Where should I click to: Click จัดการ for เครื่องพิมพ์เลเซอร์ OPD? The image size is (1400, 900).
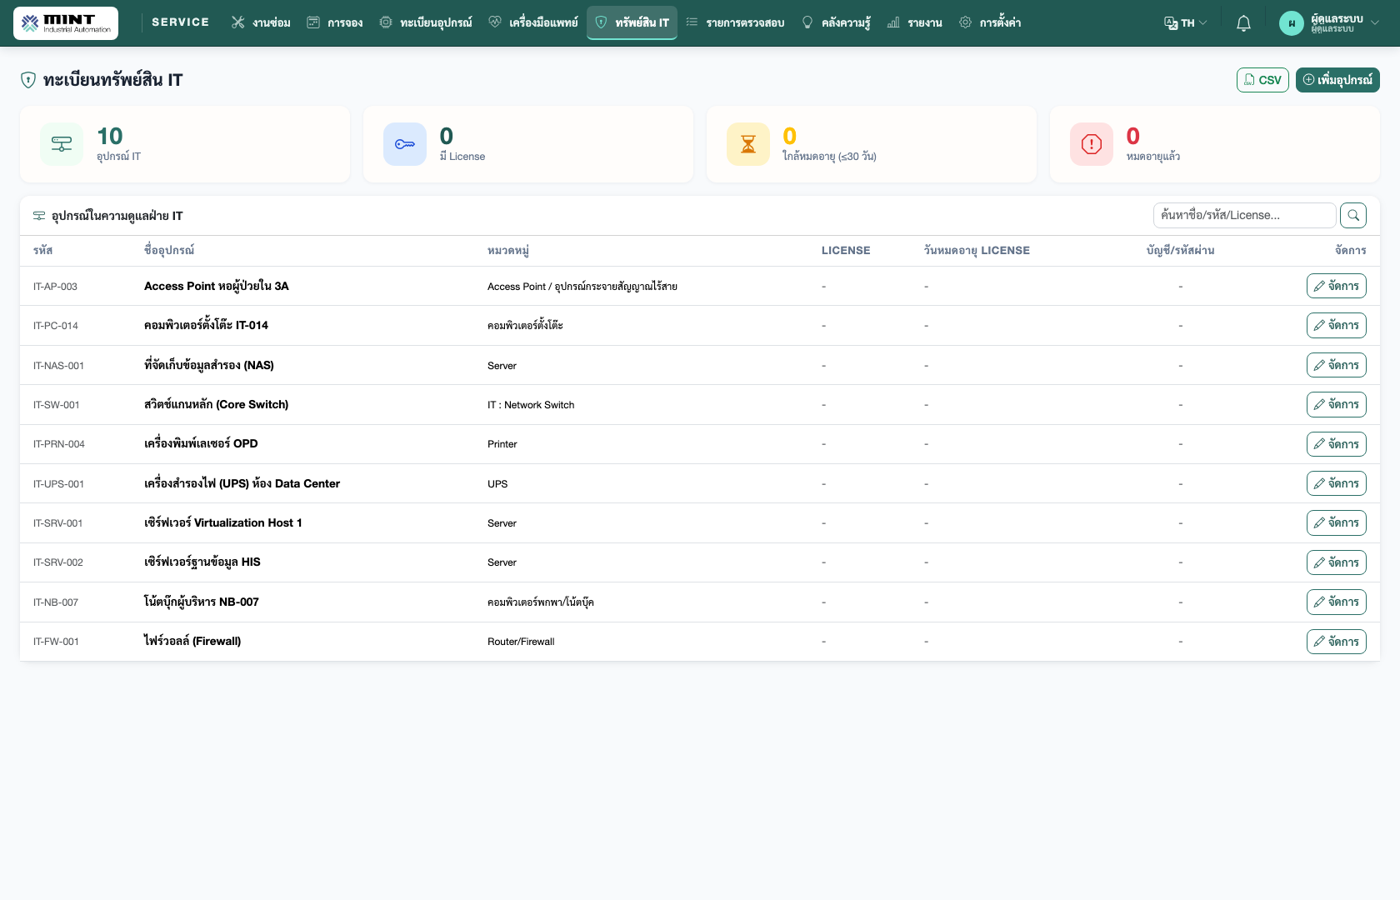[1336, 444]
